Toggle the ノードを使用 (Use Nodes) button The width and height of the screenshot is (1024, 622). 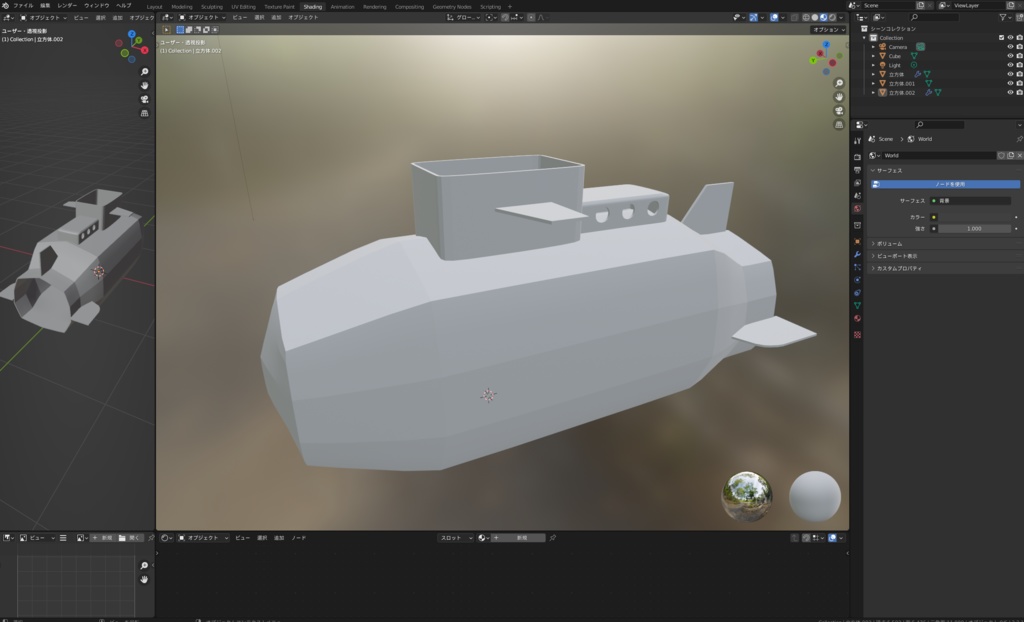pyautogui.click(x=945, y=184)
